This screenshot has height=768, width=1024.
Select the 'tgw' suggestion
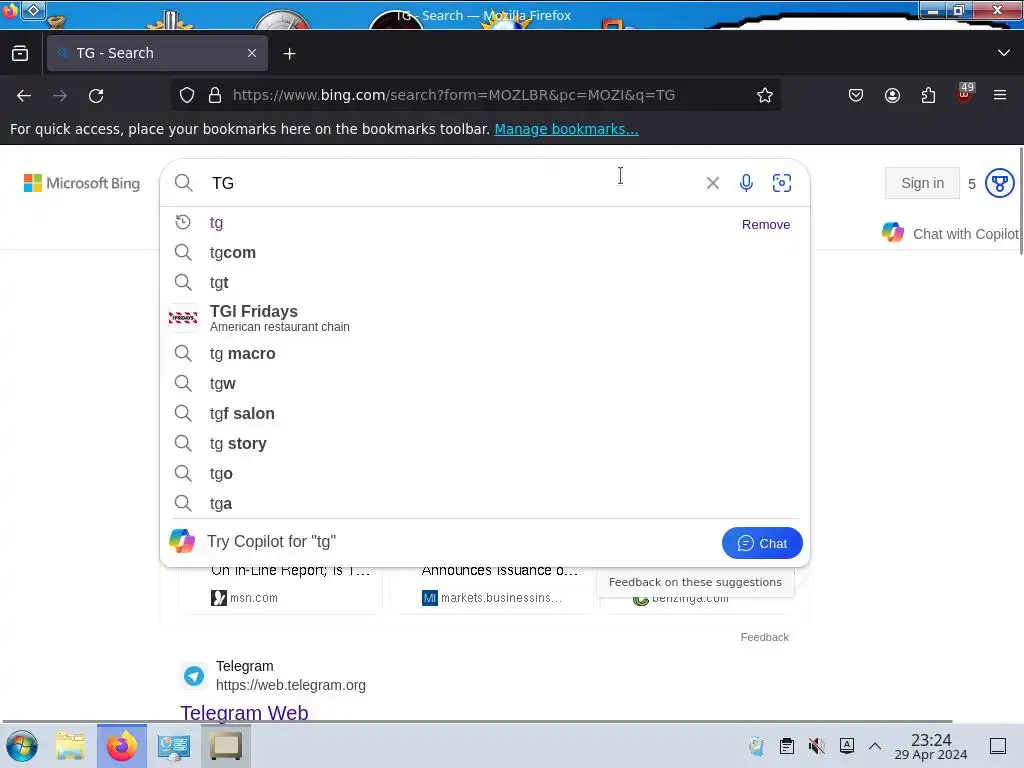point(485,383)
